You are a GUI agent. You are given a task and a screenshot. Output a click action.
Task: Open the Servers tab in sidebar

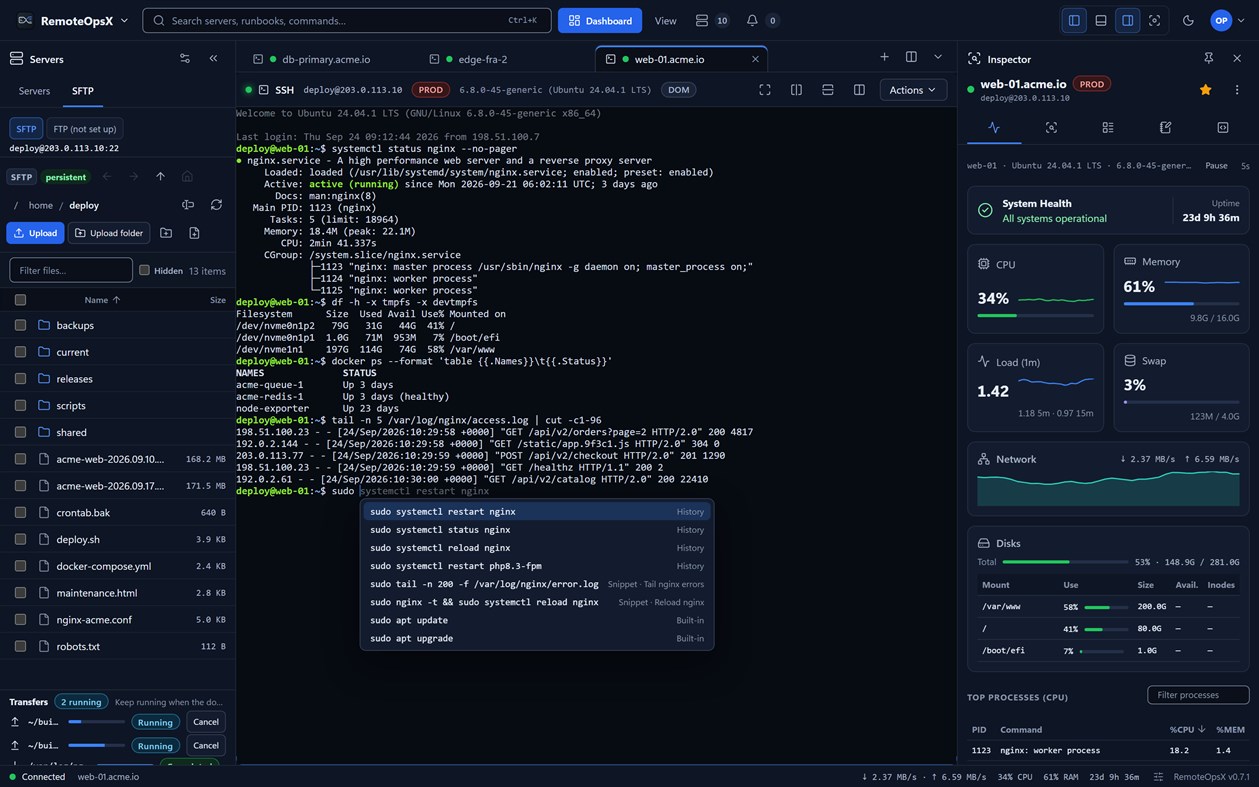pos(34,91)
